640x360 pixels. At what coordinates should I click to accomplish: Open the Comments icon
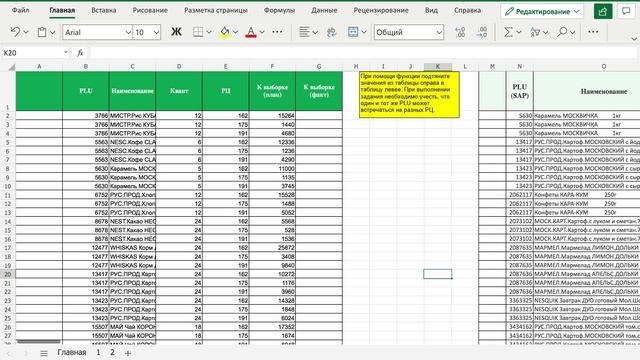[626, 11]
